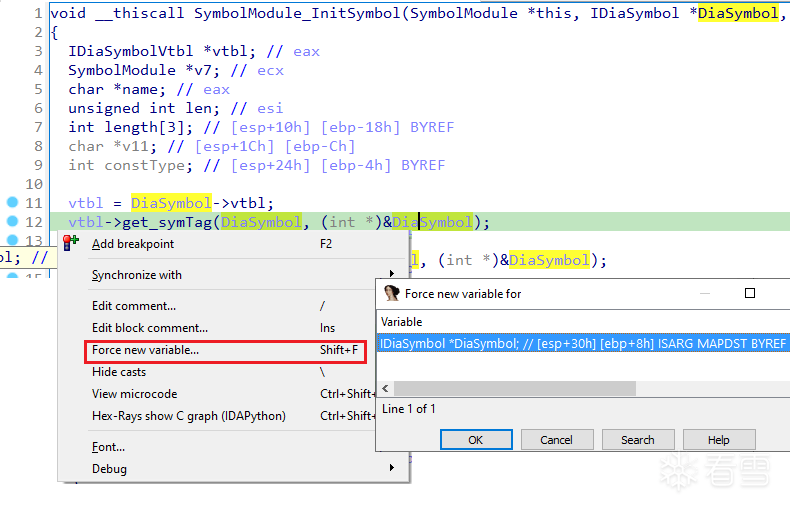Click 'SymbolModule *v7;' declaration
The image size is (790, 513).
(144, 70)
